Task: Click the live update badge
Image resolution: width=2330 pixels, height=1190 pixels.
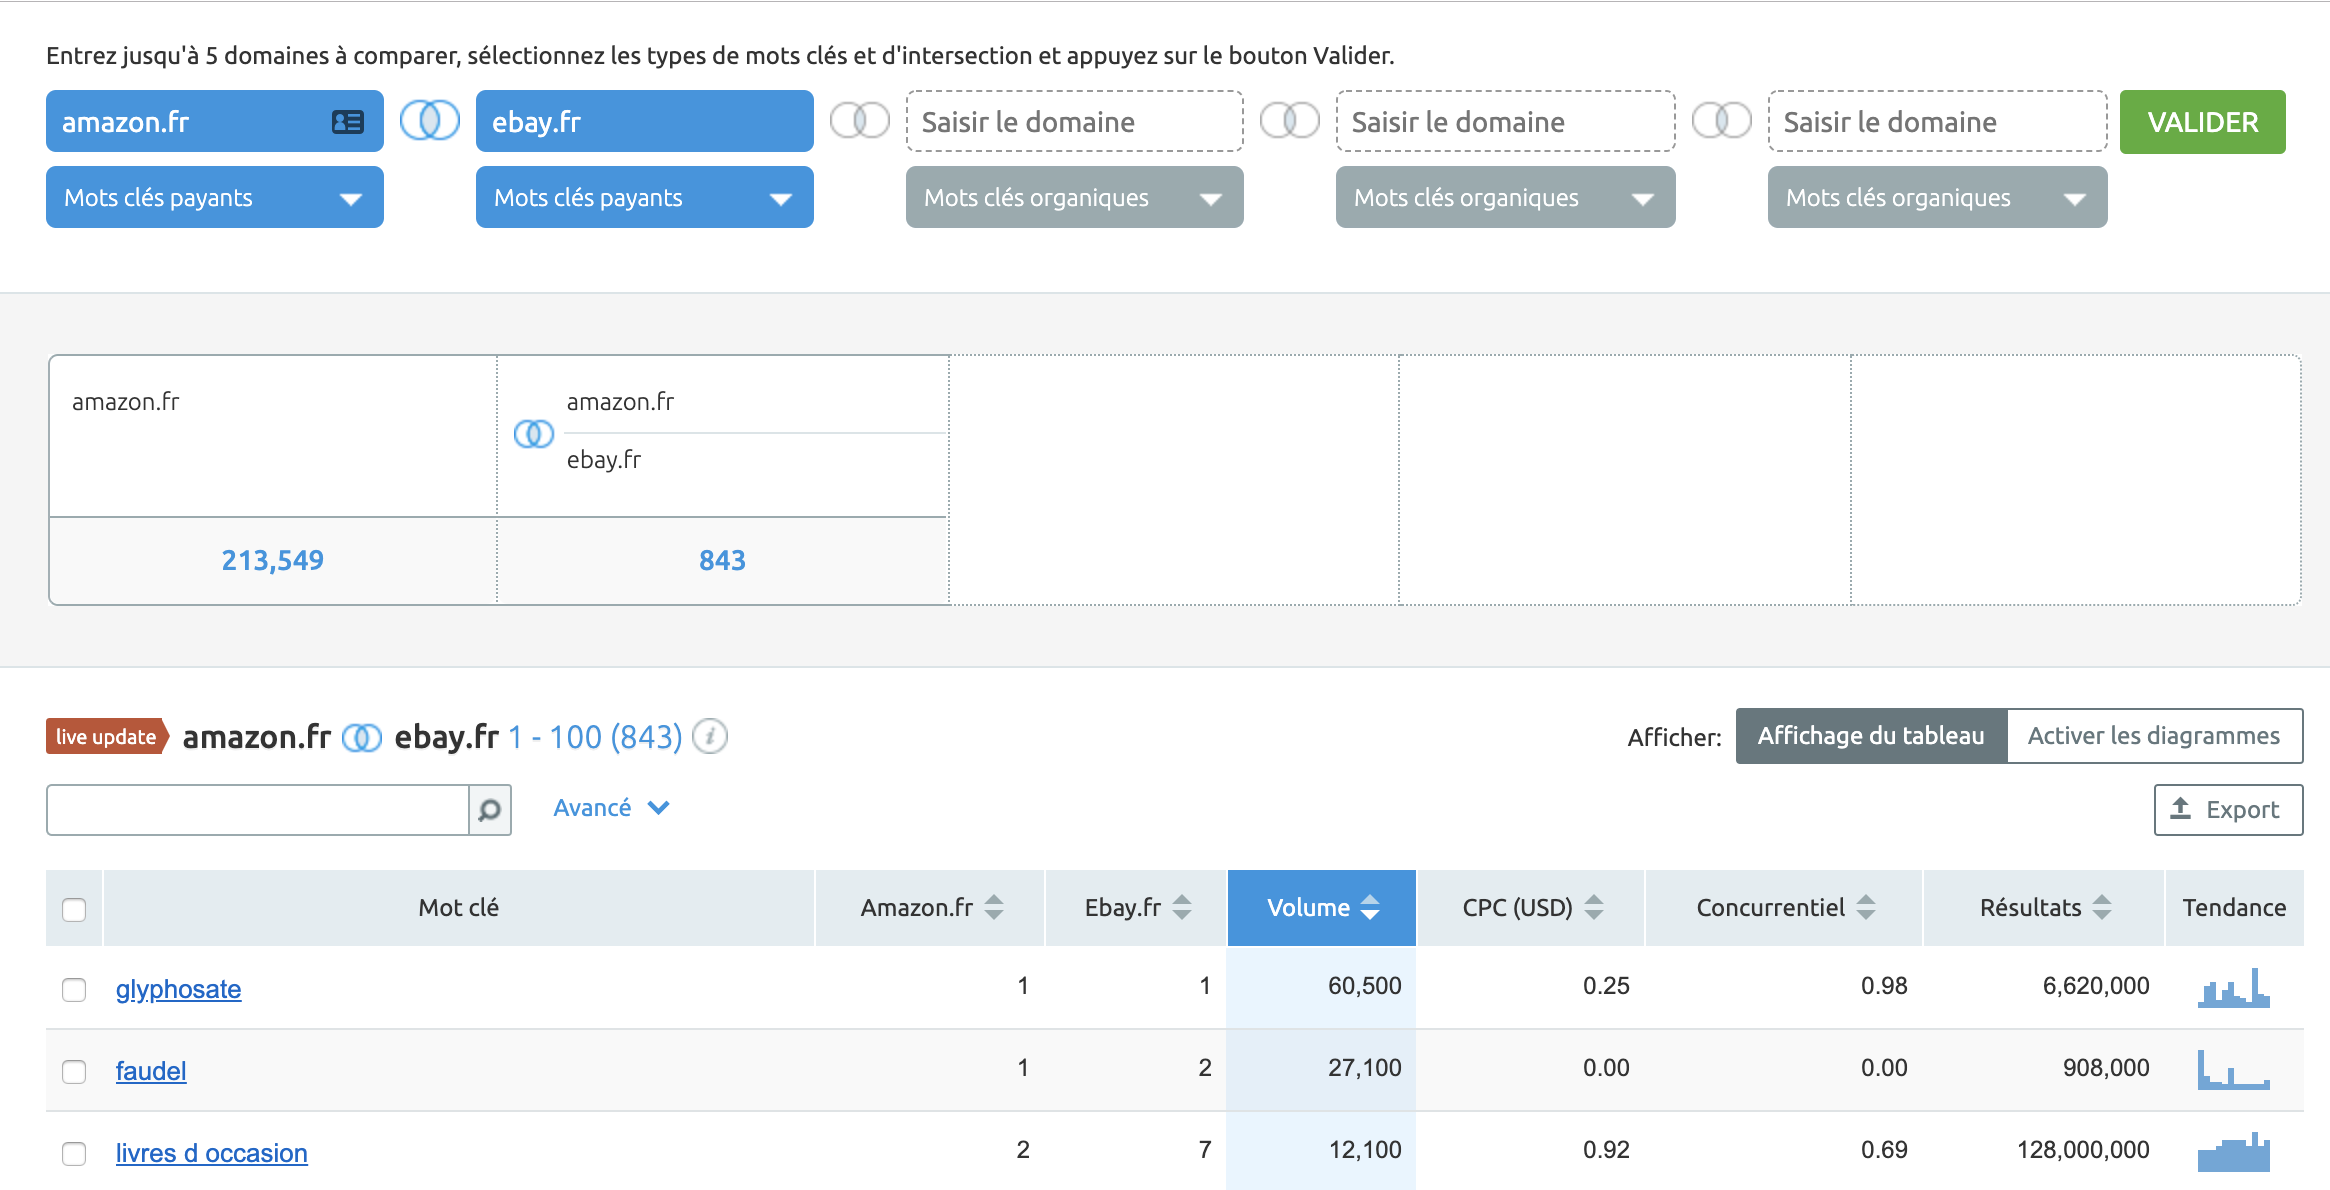Action: pyautogui.click(x=107, y=737)
